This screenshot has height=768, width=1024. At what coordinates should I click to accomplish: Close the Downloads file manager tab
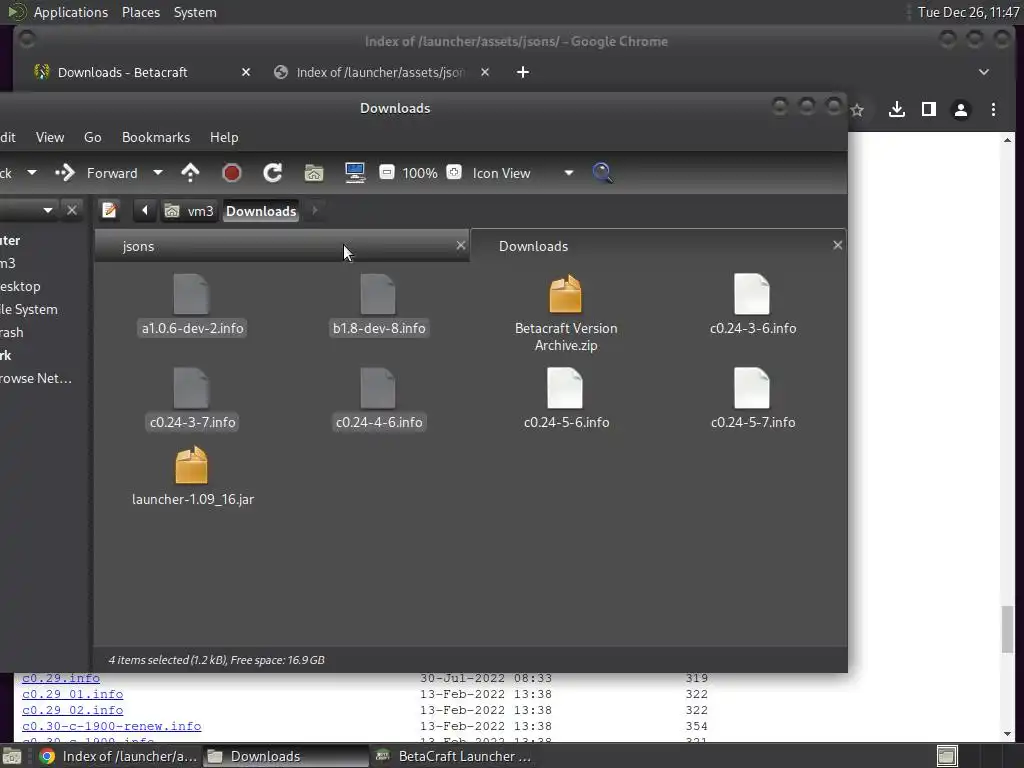click(x=837, y=245)
